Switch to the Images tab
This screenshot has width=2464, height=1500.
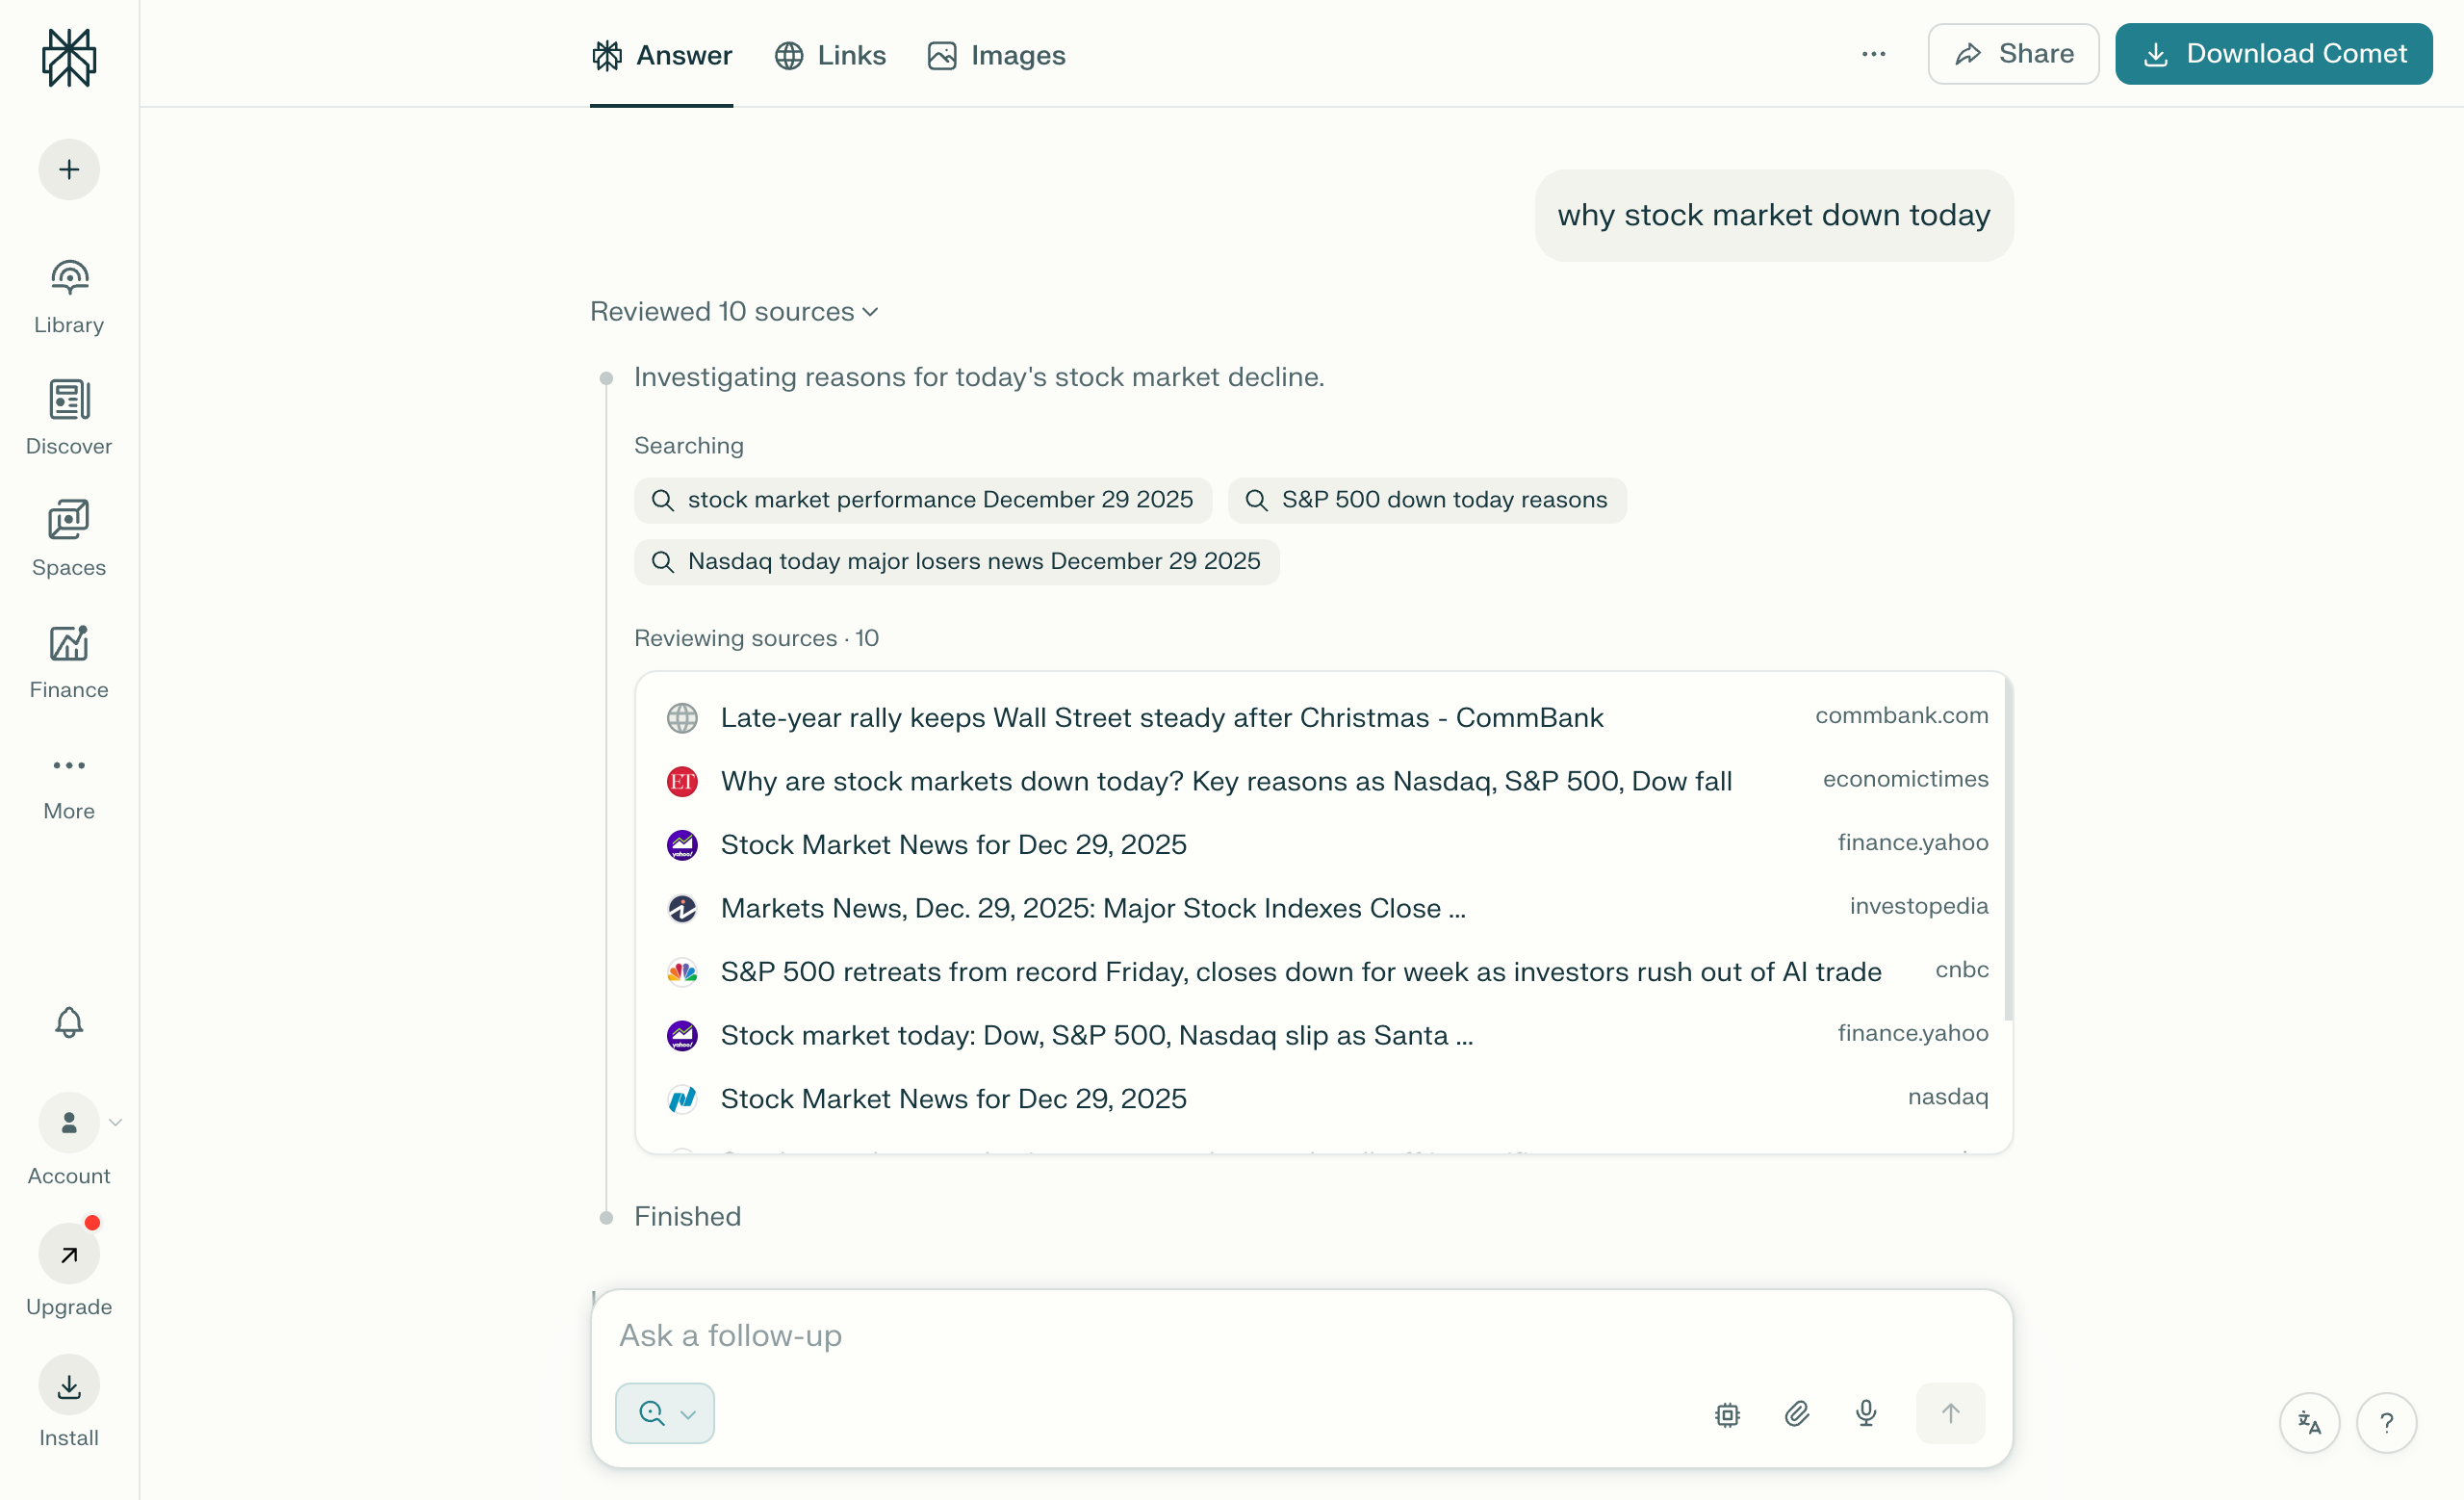(x=996, y=55)
